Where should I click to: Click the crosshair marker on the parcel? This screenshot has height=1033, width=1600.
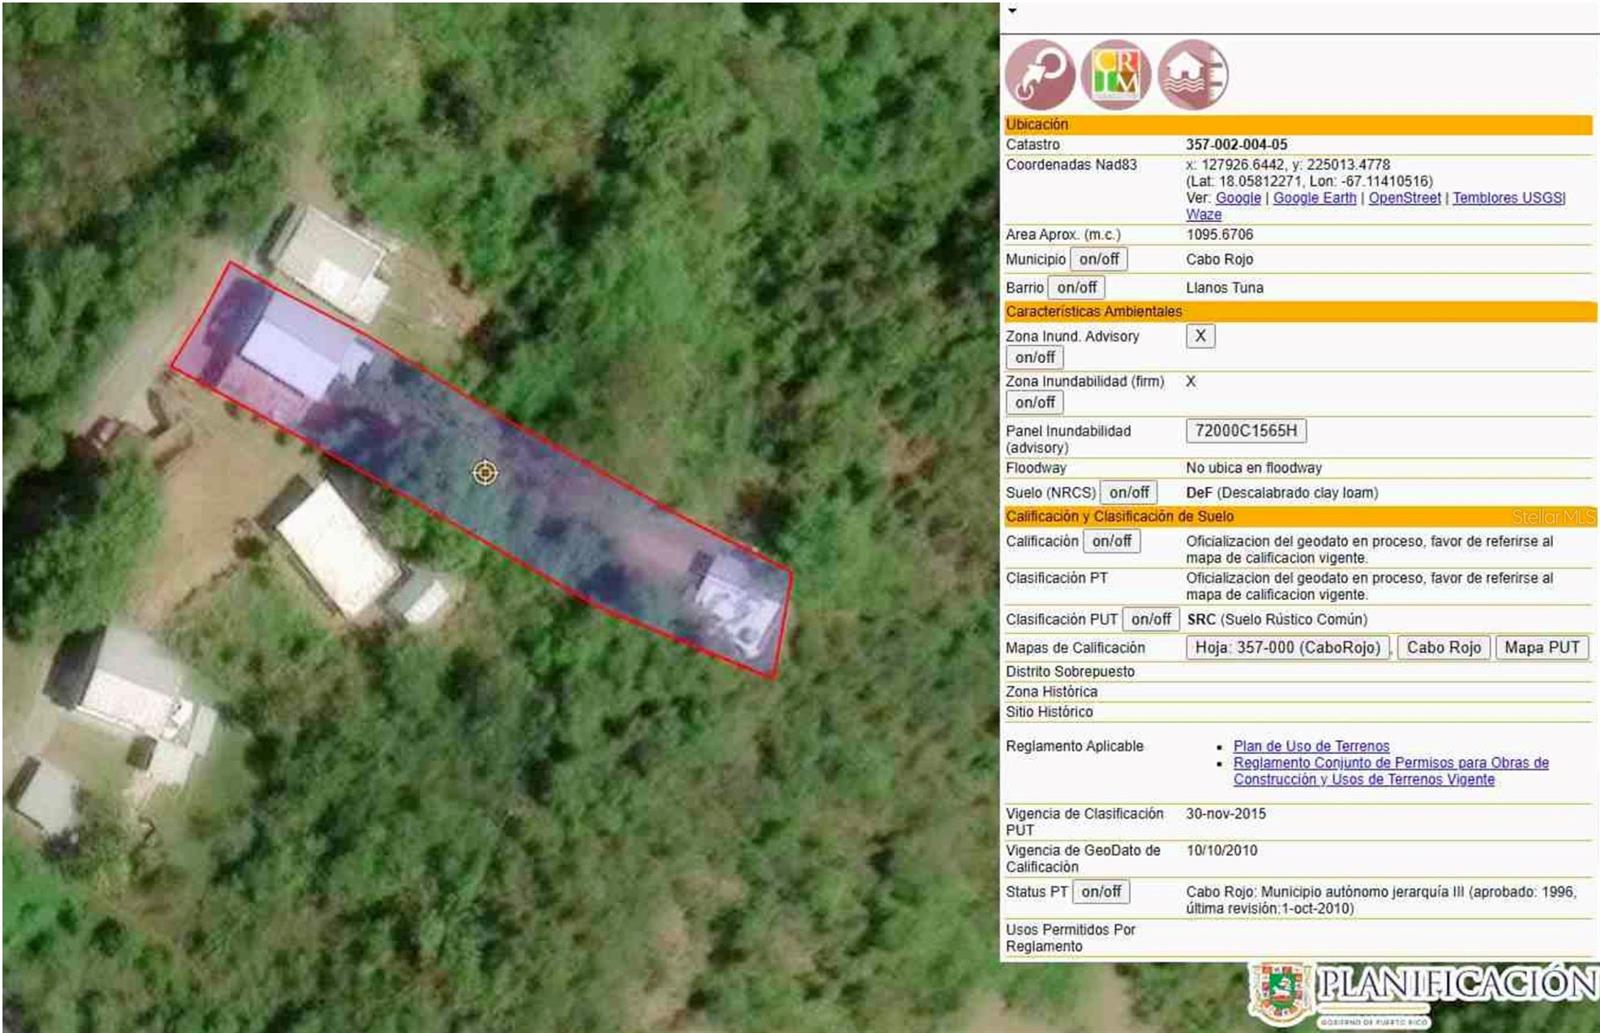point(485,472)
